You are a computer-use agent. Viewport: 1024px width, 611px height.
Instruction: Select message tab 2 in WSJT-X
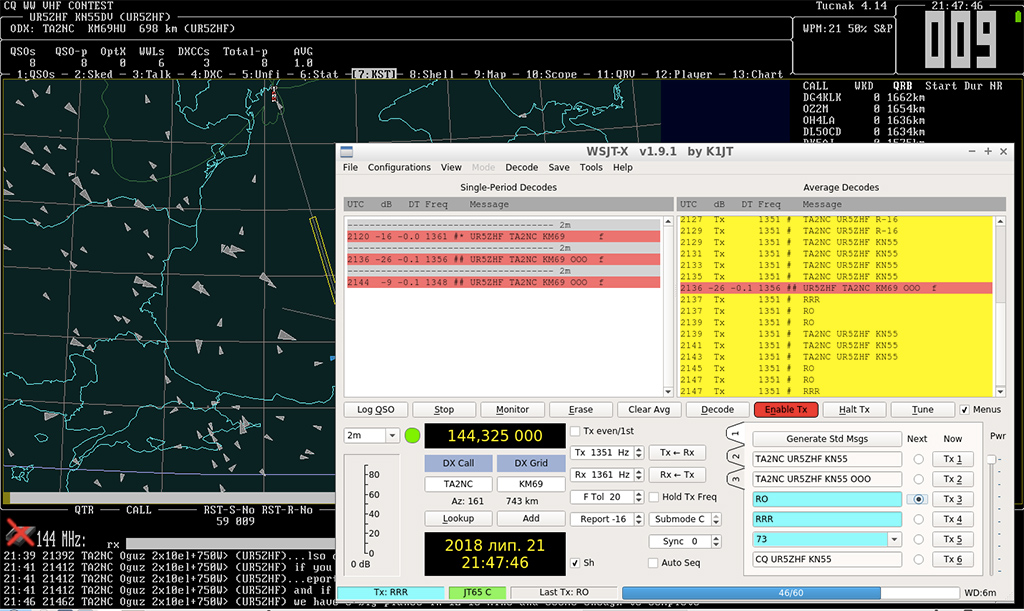(735, 456)
